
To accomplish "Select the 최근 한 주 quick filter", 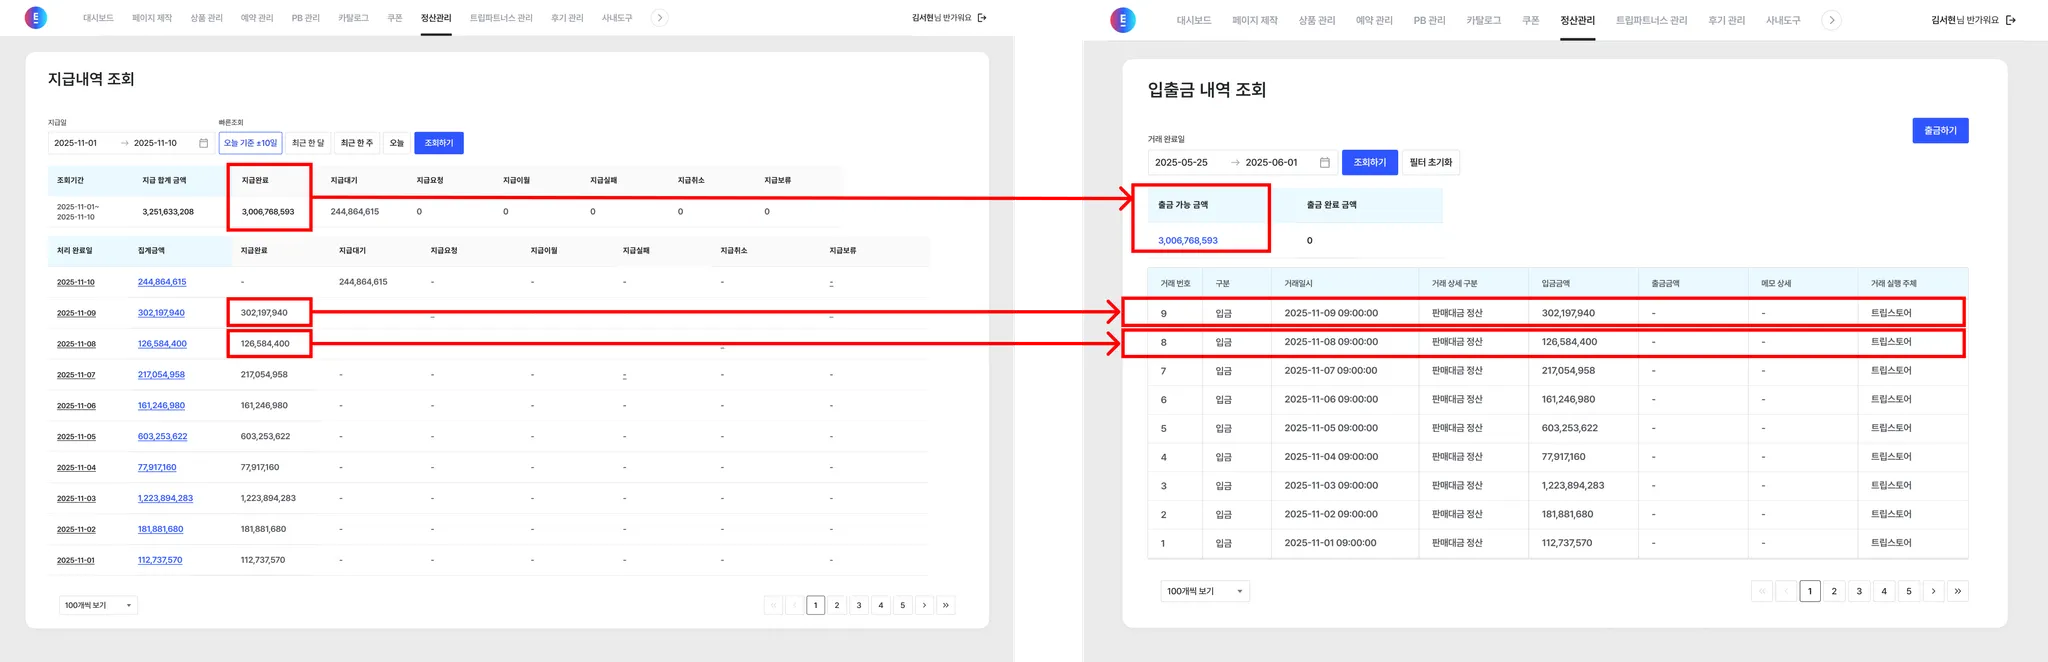I will point(357,143).
